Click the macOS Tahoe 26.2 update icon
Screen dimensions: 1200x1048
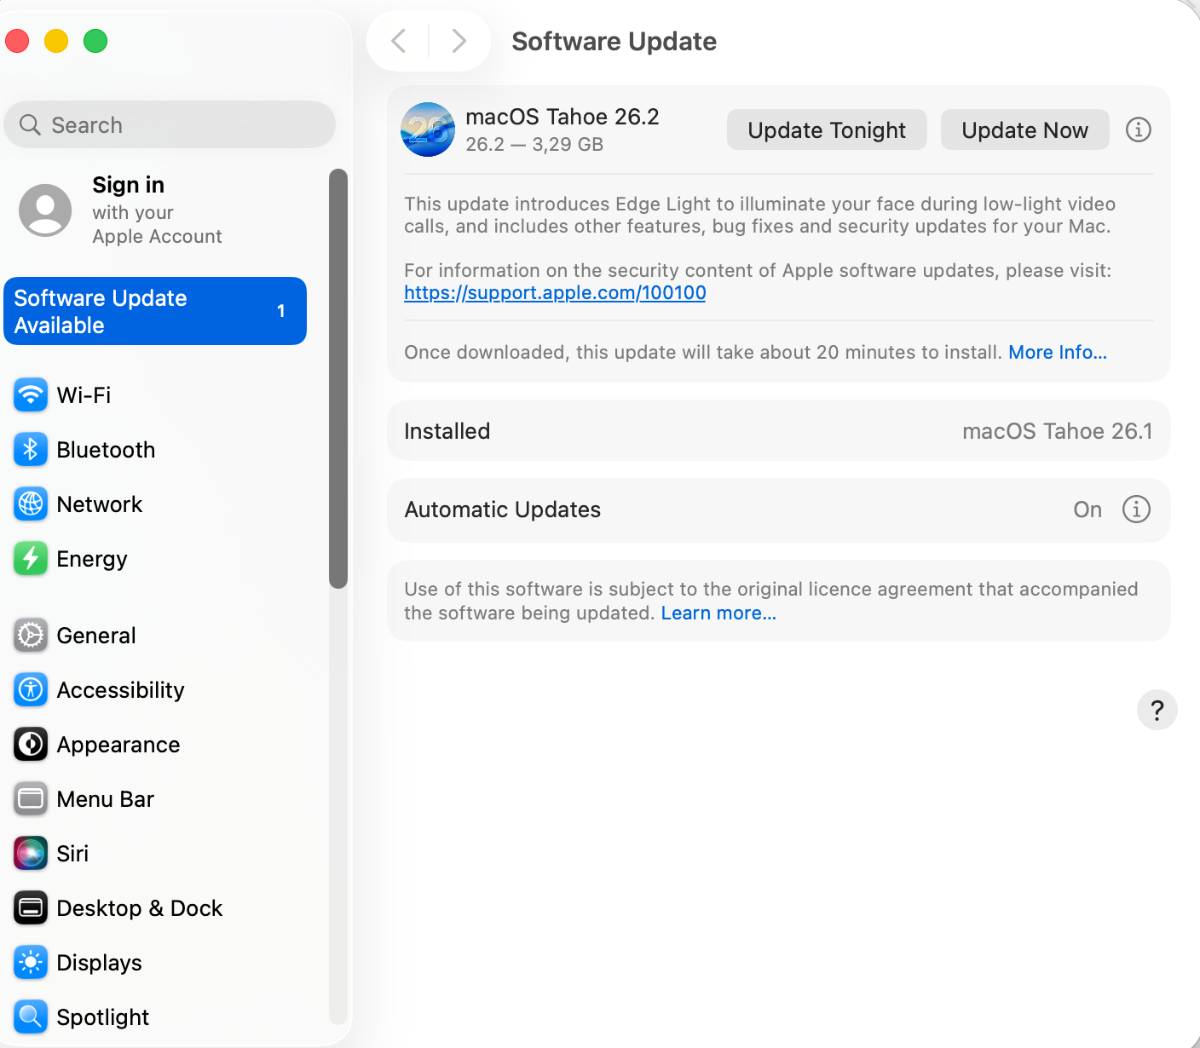428,130
